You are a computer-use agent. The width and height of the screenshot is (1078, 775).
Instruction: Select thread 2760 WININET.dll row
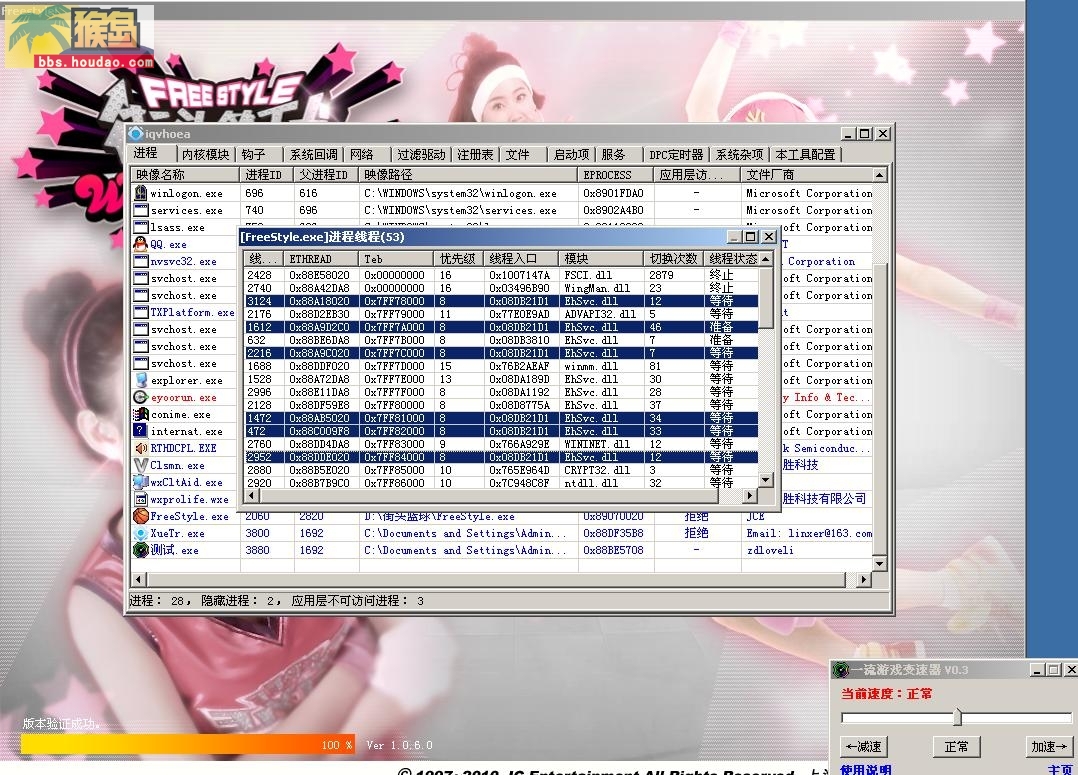pos(502,444)
